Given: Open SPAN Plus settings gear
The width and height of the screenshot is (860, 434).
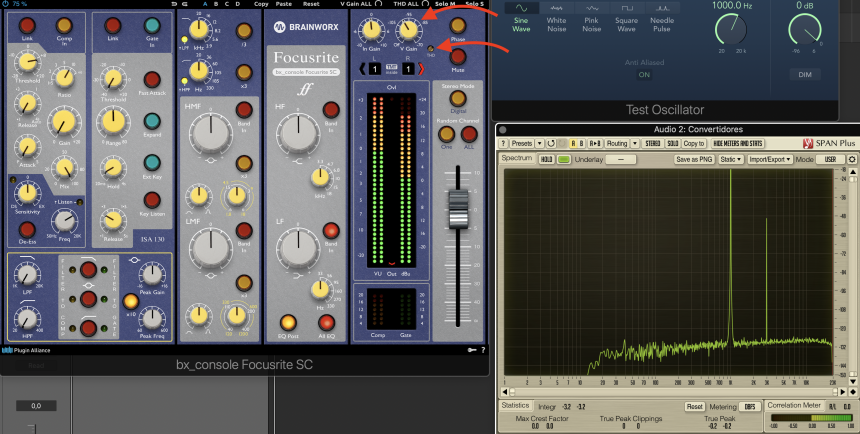Looking at the screenshot, I should [852, 159].
